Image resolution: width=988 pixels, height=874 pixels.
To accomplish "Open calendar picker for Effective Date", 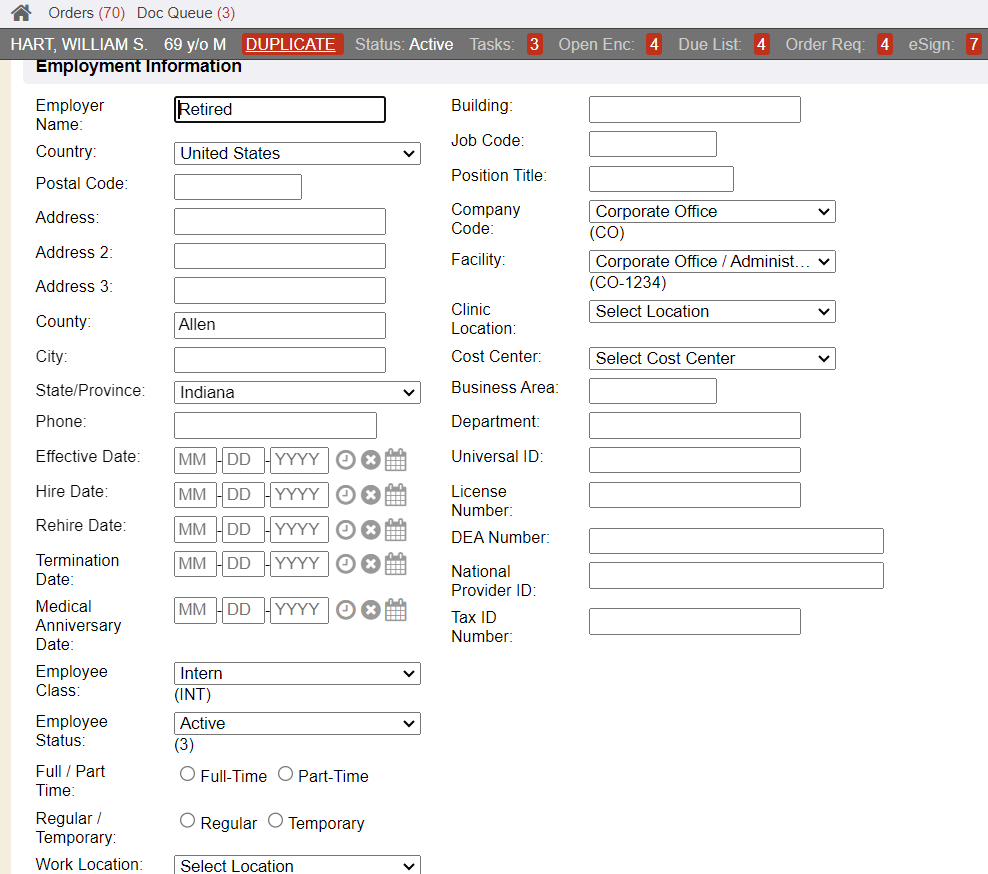I will click(x=396, y=460).
